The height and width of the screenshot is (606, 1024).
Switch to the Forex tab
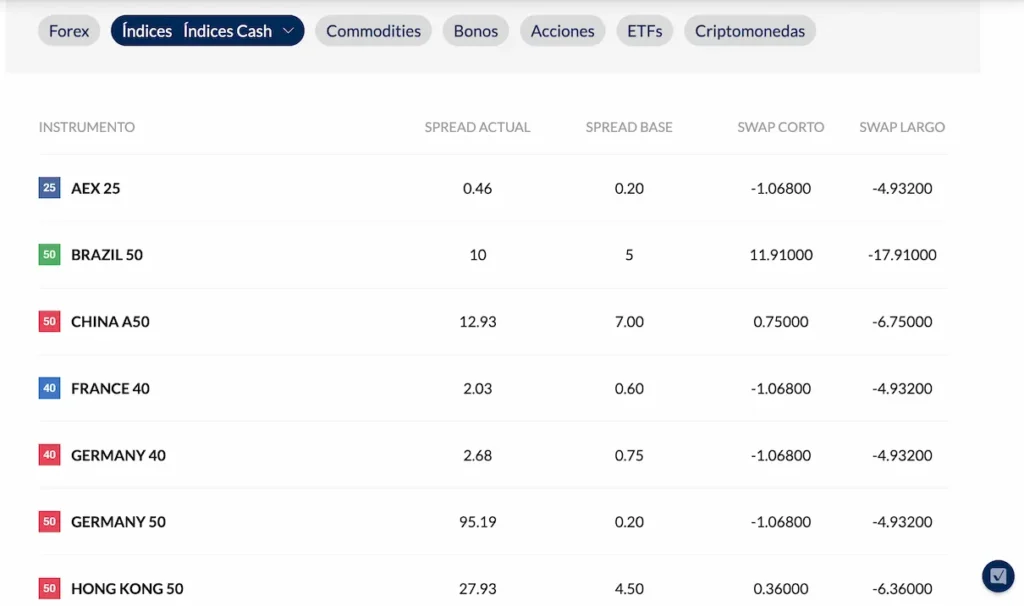click(x=68, y=30)
